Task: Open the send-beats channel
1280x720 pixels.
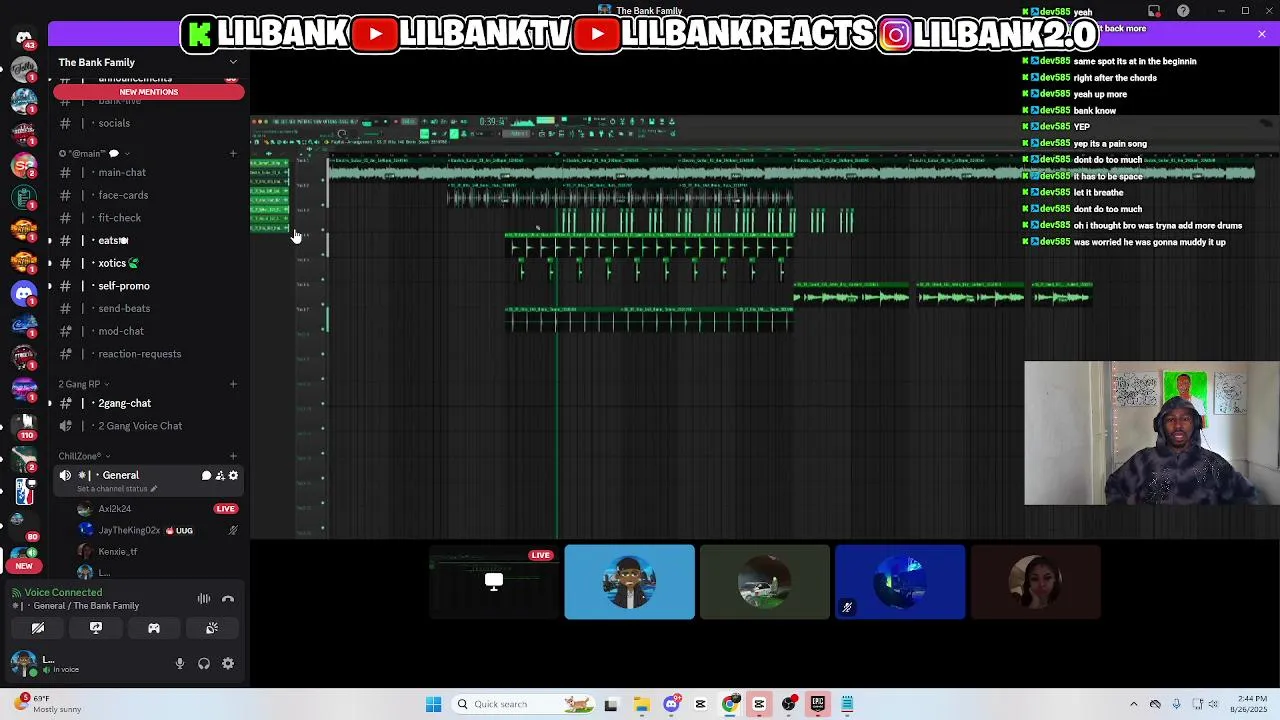Action: pos(148,308)
